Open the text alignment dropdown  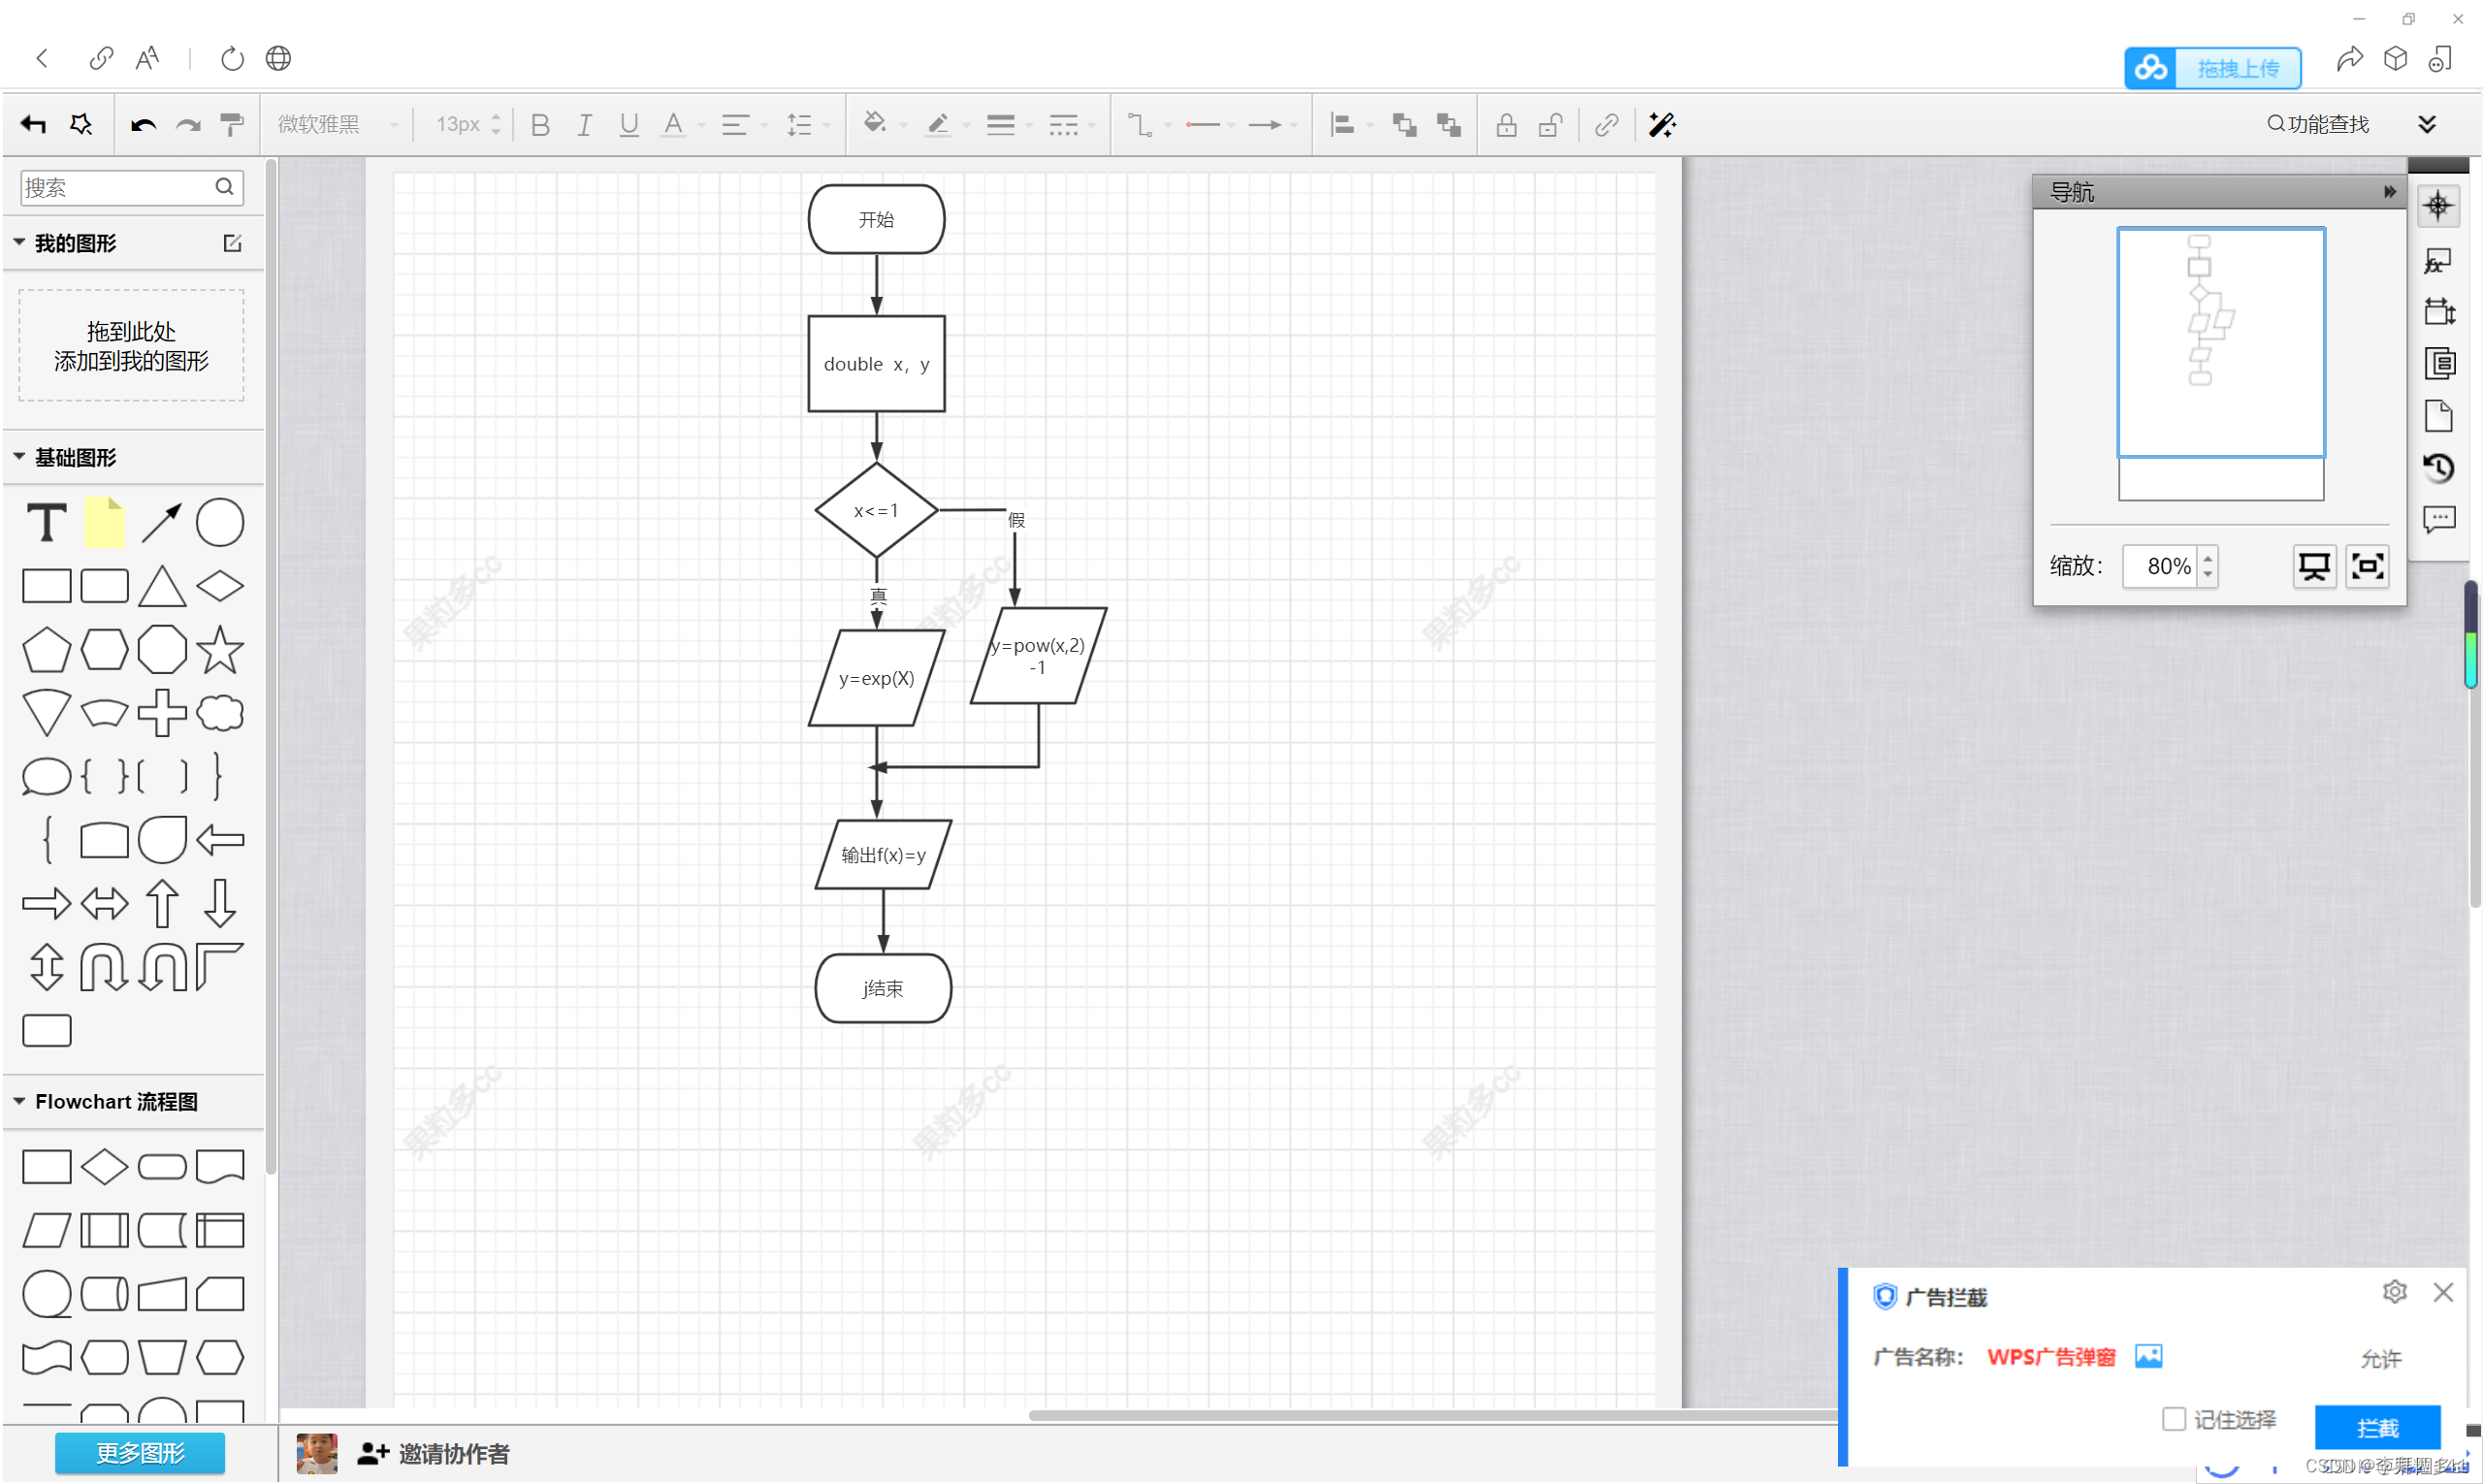[736, 125]
